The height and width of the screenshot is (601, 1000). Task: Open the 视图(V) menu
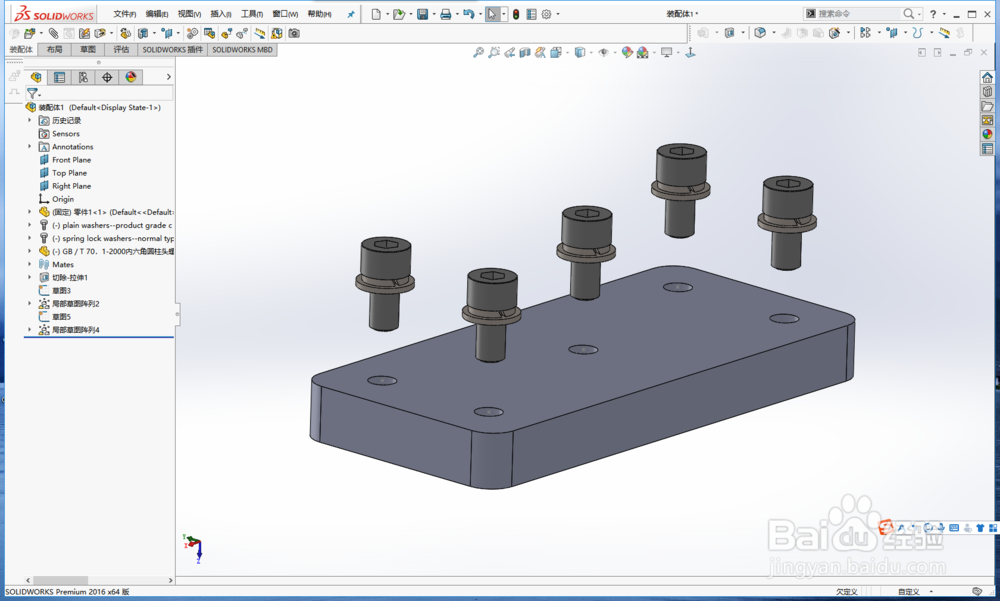[189, 14]
